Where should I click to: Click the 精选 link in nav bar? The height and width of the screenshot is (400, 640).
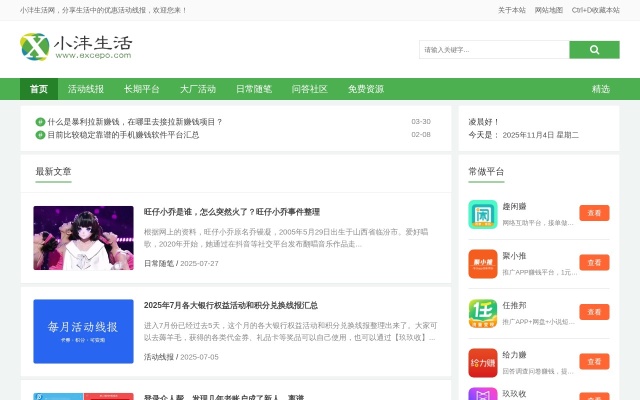click(x=600, y=89)
